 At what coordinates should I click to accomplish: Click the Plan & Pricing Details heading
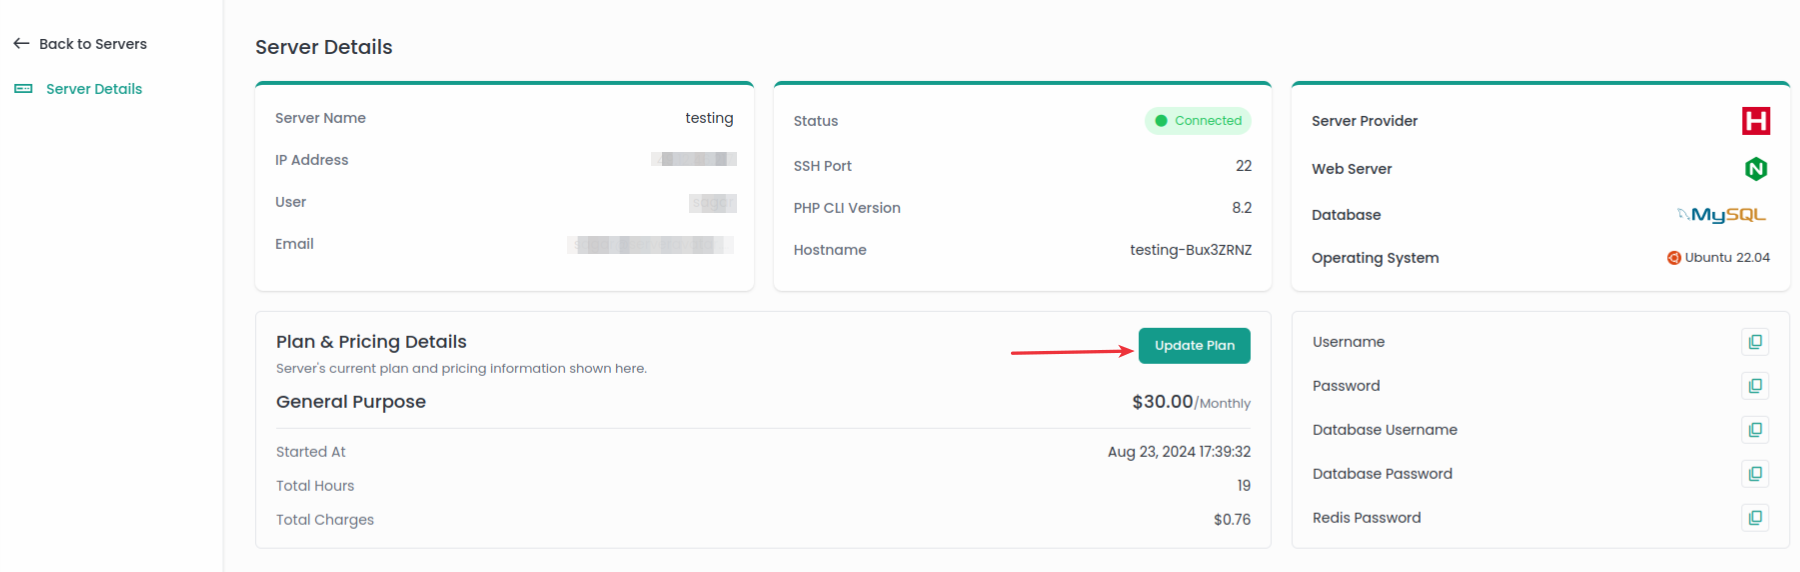click(x=371, y=342)
